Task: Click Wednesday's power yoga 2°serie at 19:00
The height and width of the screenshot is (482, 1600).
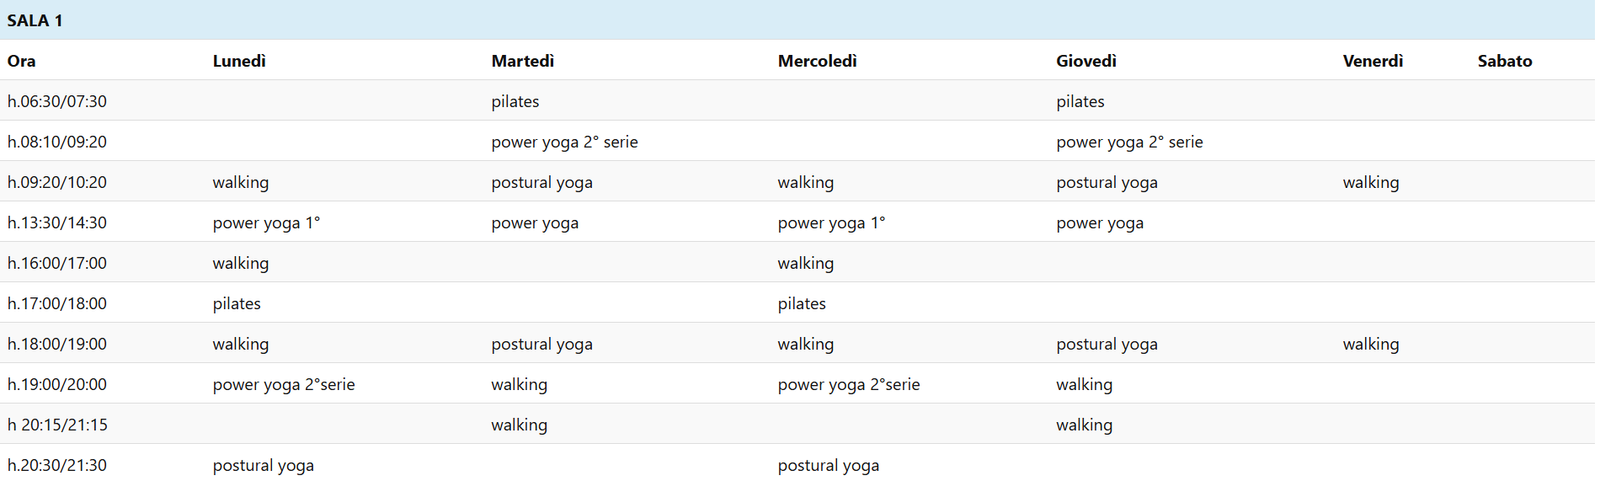Action: point(848,384)
